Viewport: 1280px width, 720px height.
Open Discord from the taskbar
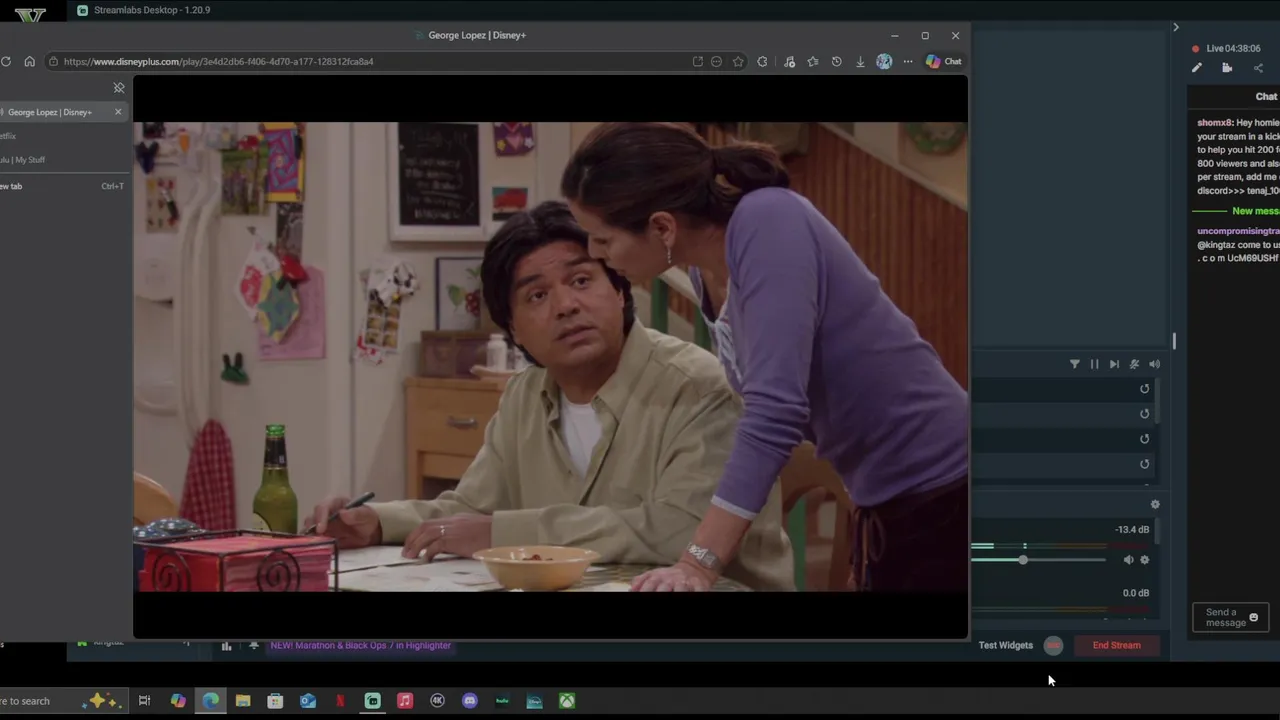pos(470,701)
